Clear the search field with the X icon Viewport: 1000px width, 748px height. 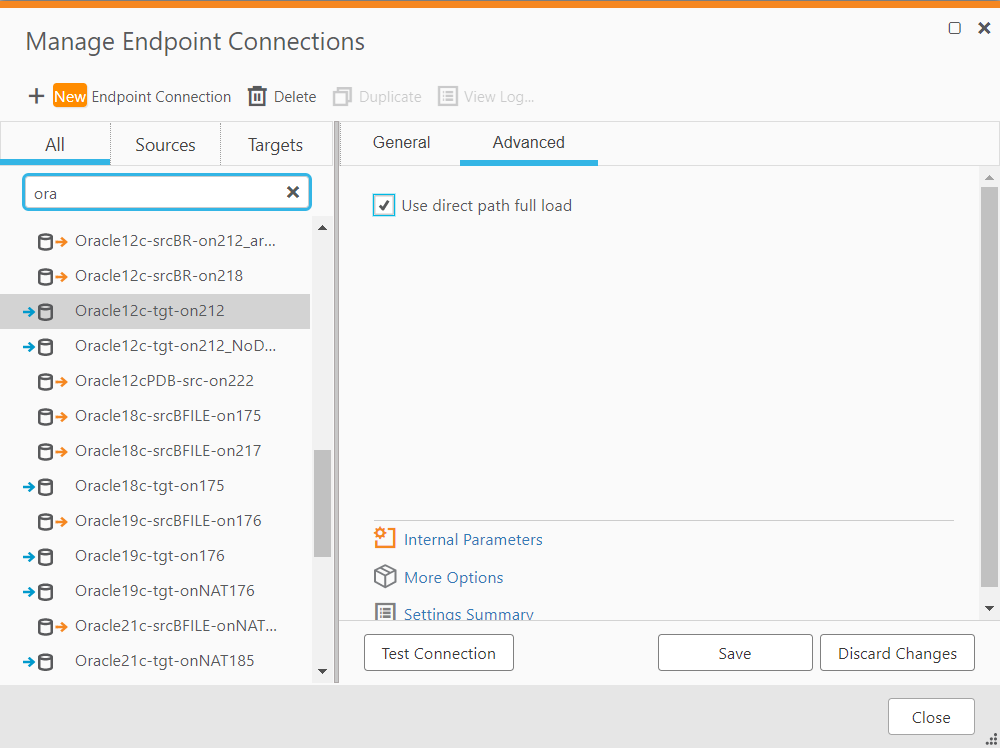tap(293, 192)
